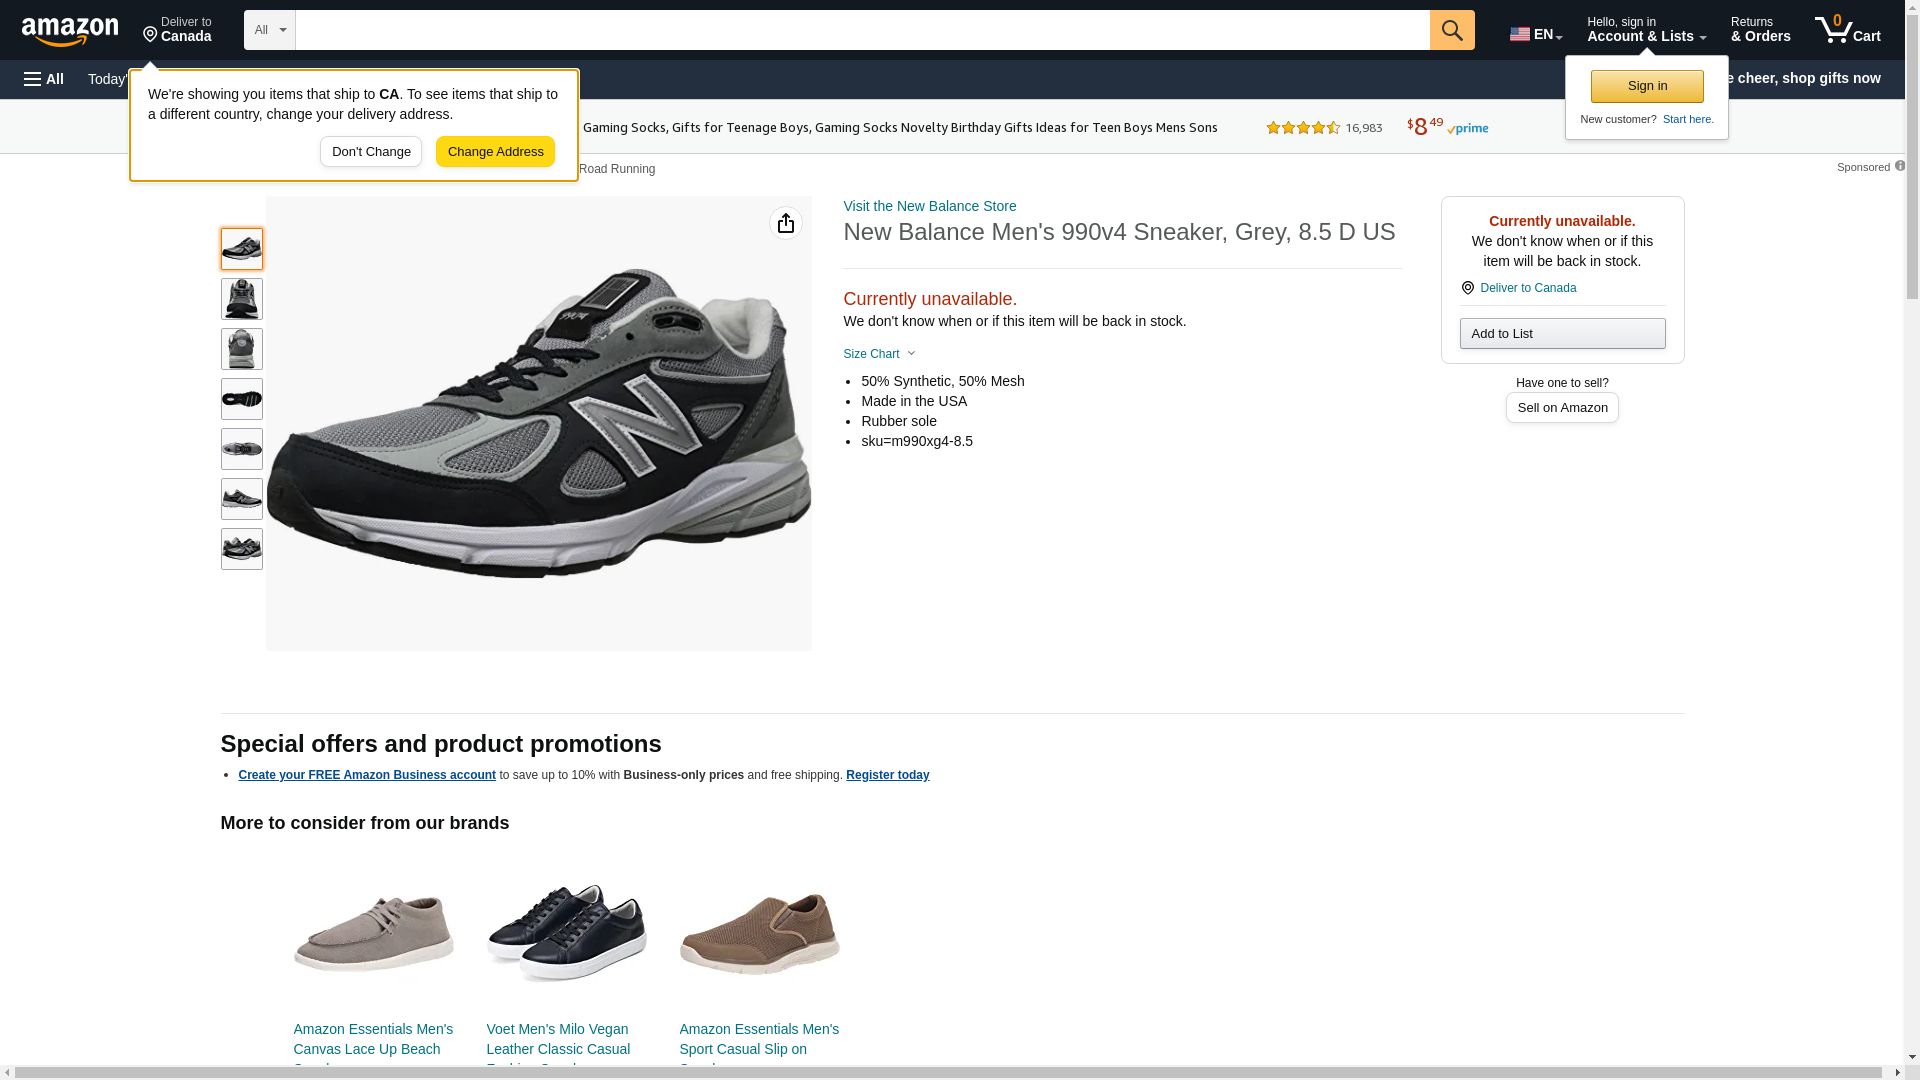1920x1080 pixels.
Task: Click the star rating in sponsored banner
Action: click(1303, 128)
